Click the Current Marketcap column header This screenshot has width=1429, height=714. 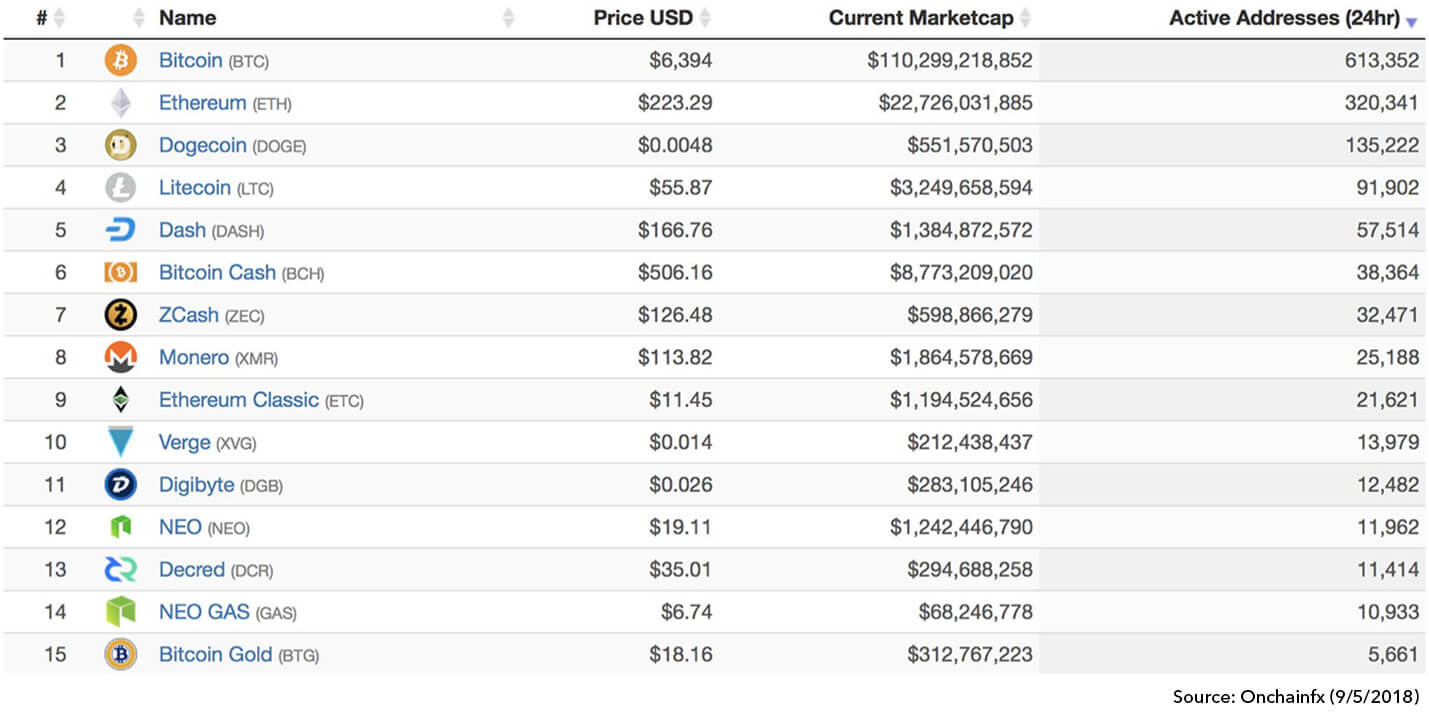[921, 18]
